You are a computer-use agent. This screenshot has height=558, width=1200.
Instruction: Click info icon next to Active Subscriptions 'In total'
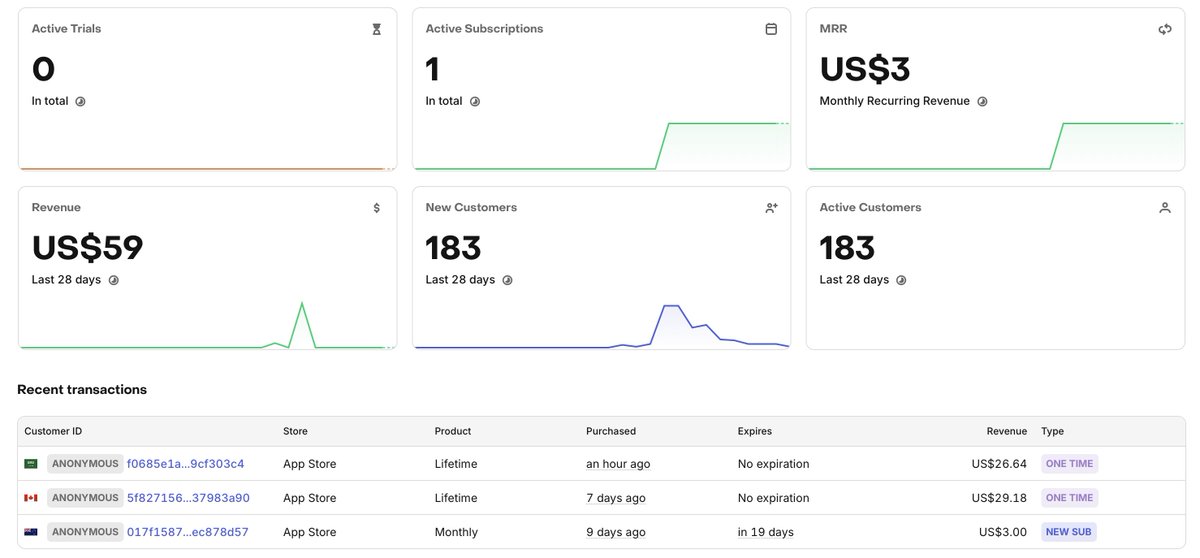[475, 101]
